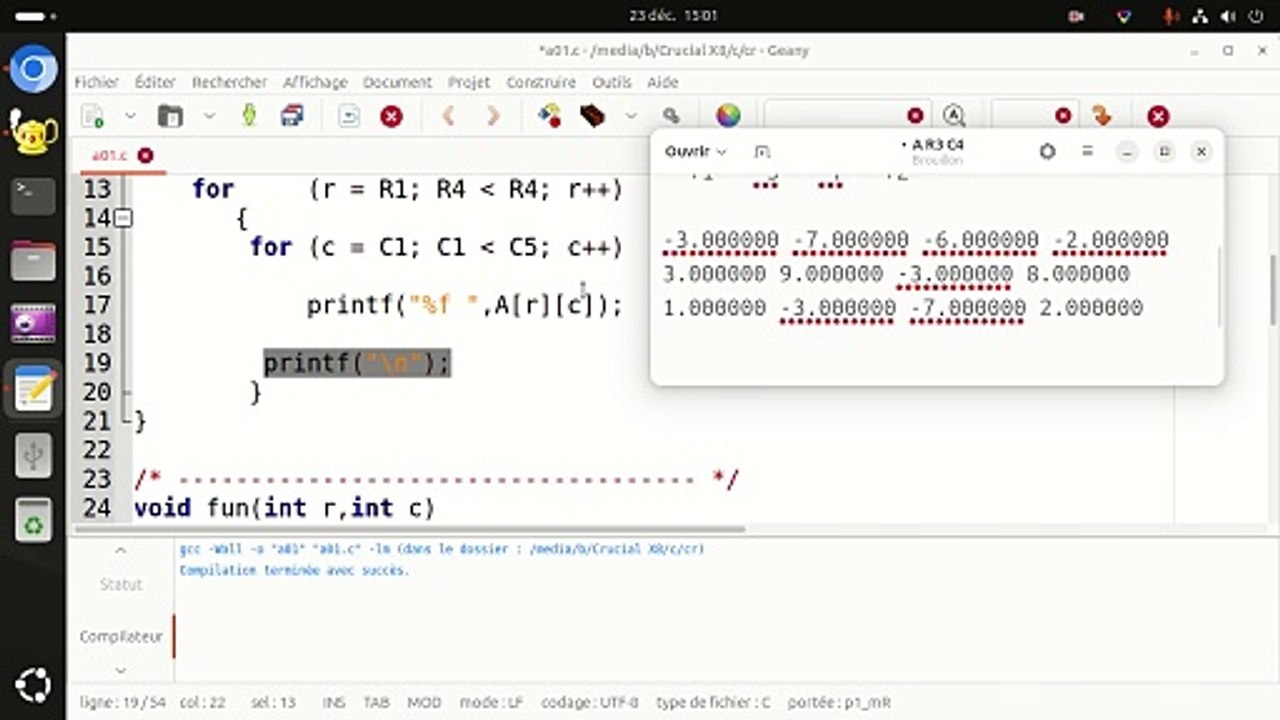Close the a01.c tab
1280x720 pixels.
(x=146, y=155)
